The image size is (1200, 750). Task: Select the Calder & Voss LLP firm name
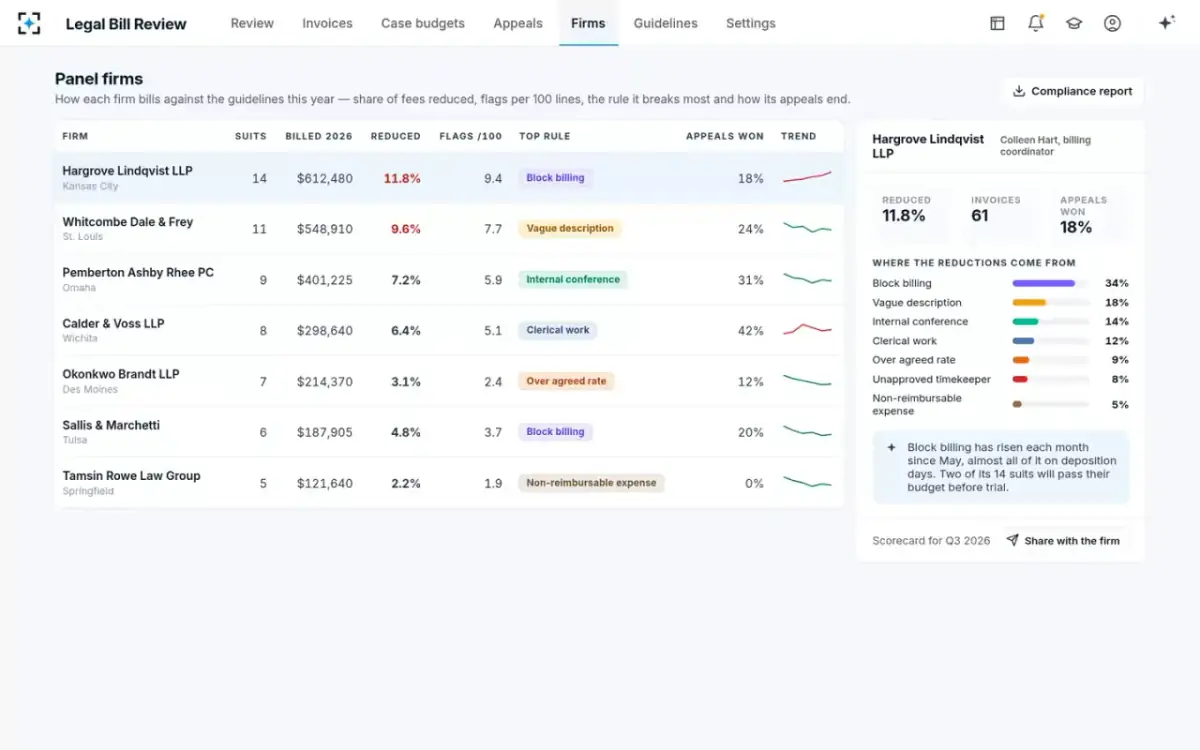(113, 323)
